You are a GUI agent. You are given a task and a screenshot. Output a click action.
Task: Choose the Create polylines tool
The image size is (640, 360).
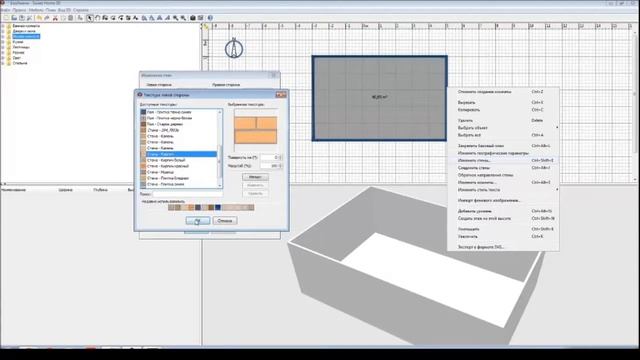(x=121, y=18)
